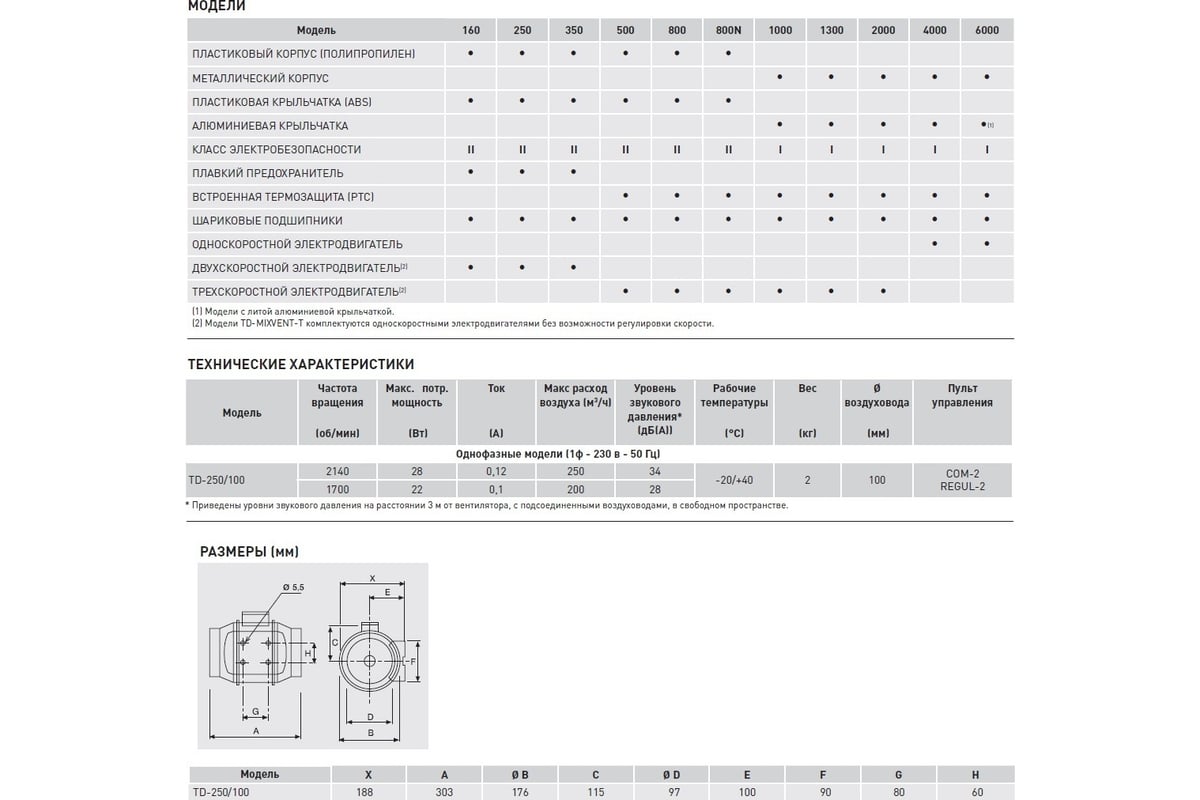Click the РАЗМЕРЫ (мм) heading
The height and width of the screenshot is (800, 1200).
250,552
